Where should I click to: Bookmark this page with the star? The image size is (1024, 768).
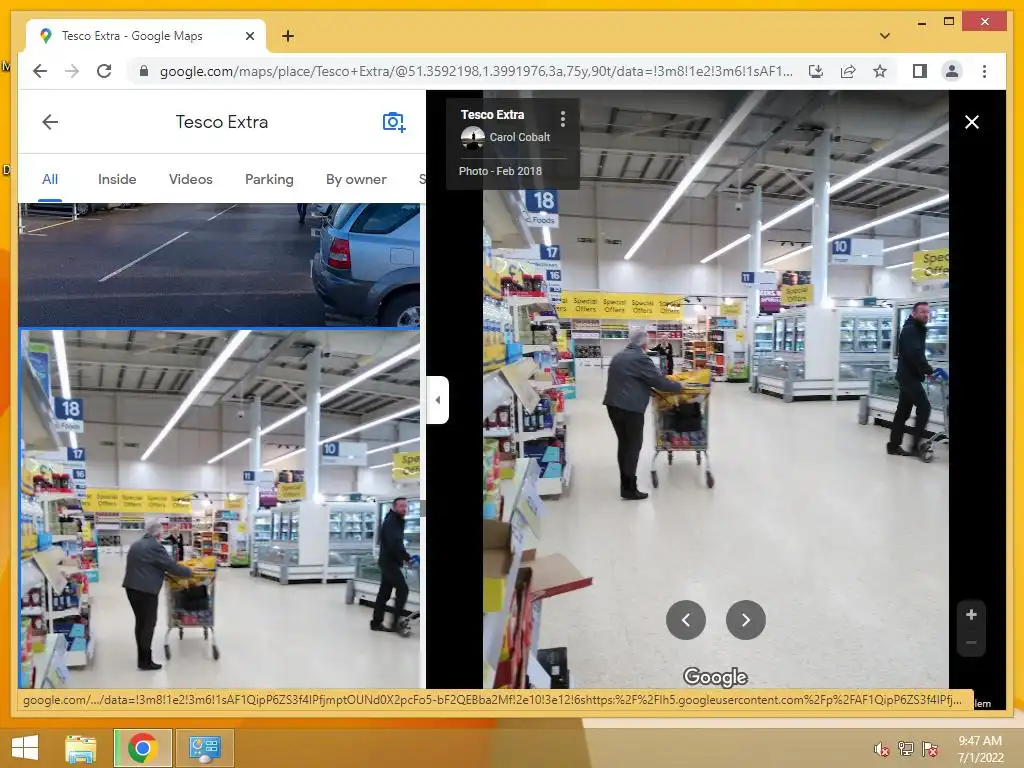click(880, 71)
